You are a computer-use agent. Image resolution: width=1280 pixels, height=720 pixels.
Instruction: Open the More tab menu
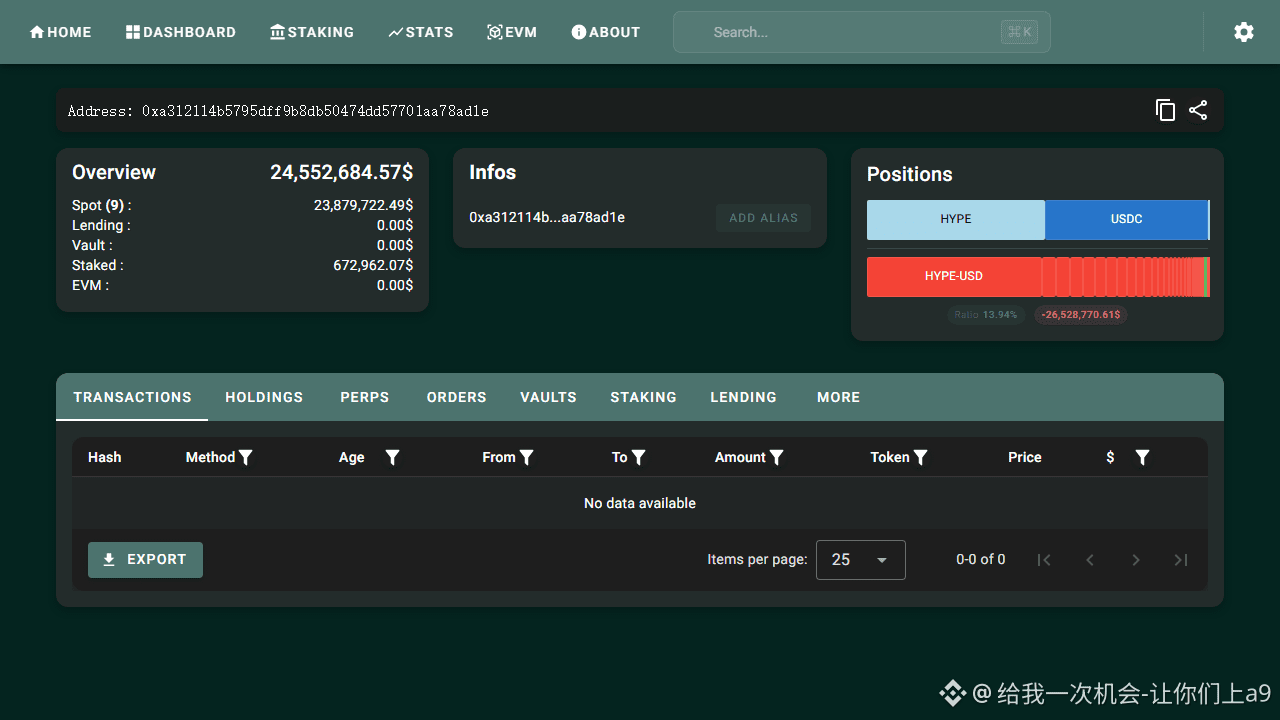[x=838, y=397]
